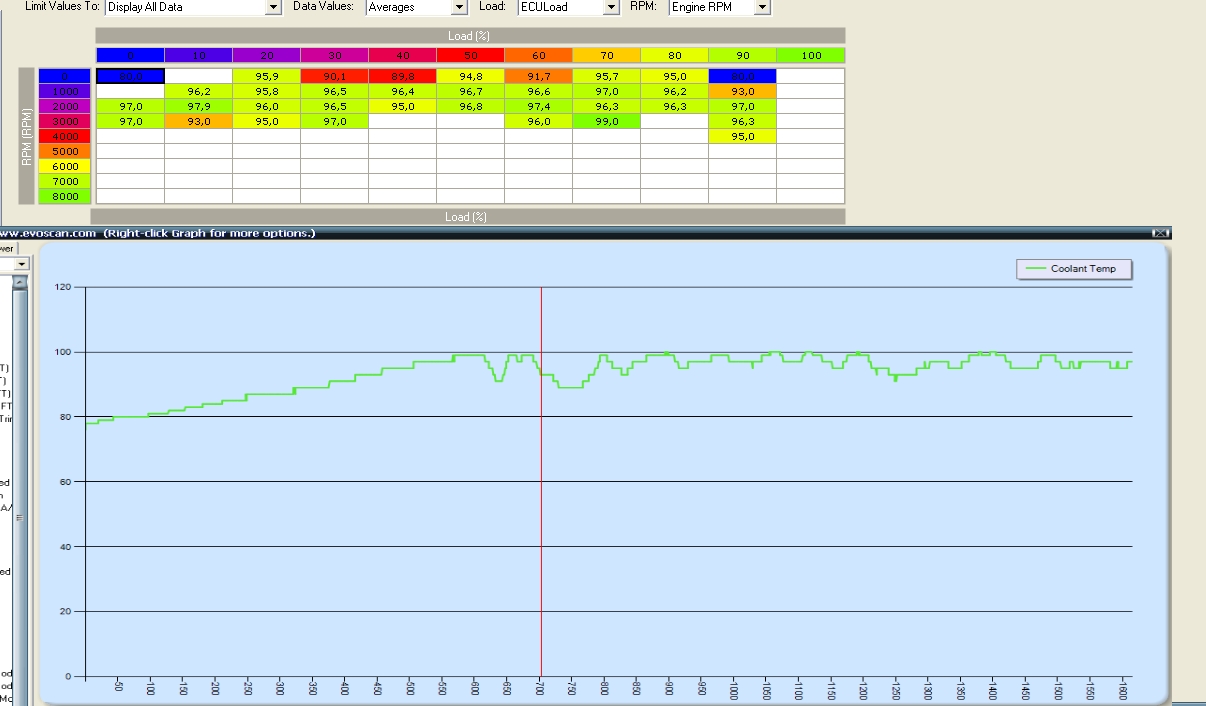Click the table cell showing 99,0
Viewport: 1206px width, 706px height.
click(606, 121)
